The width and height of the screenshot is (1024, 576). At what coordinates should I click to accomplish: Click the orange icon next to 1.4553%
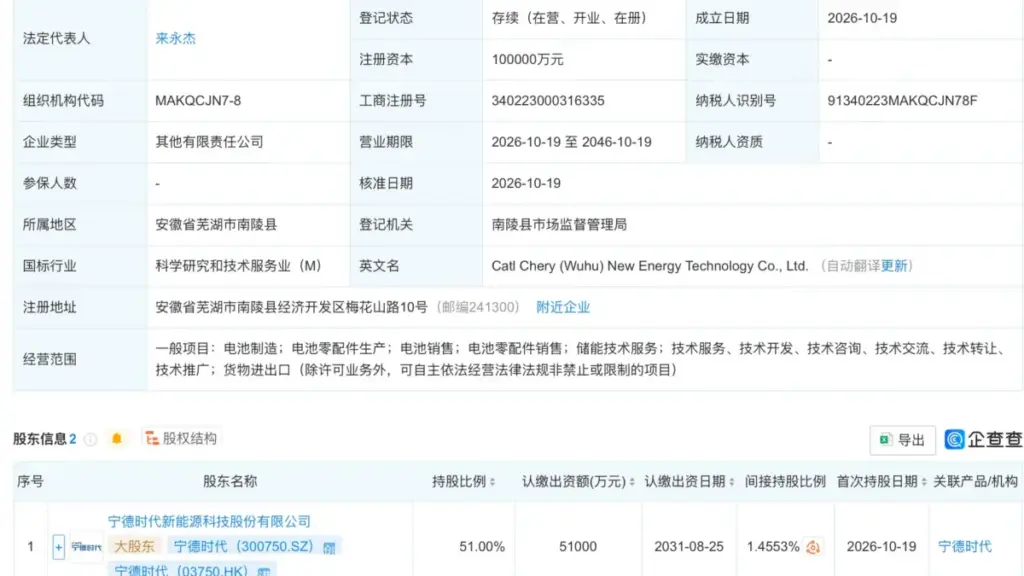tap(813, 547)
